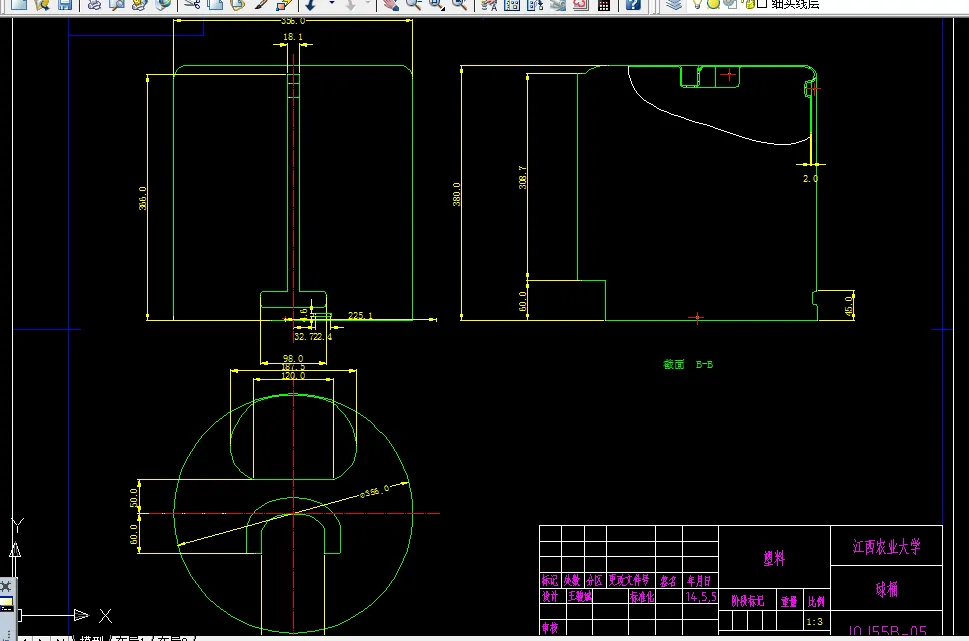969x641 pixels.
Task: Select the 225.1 dimension text
Action: pyautogui.click(x=360, y=315)
